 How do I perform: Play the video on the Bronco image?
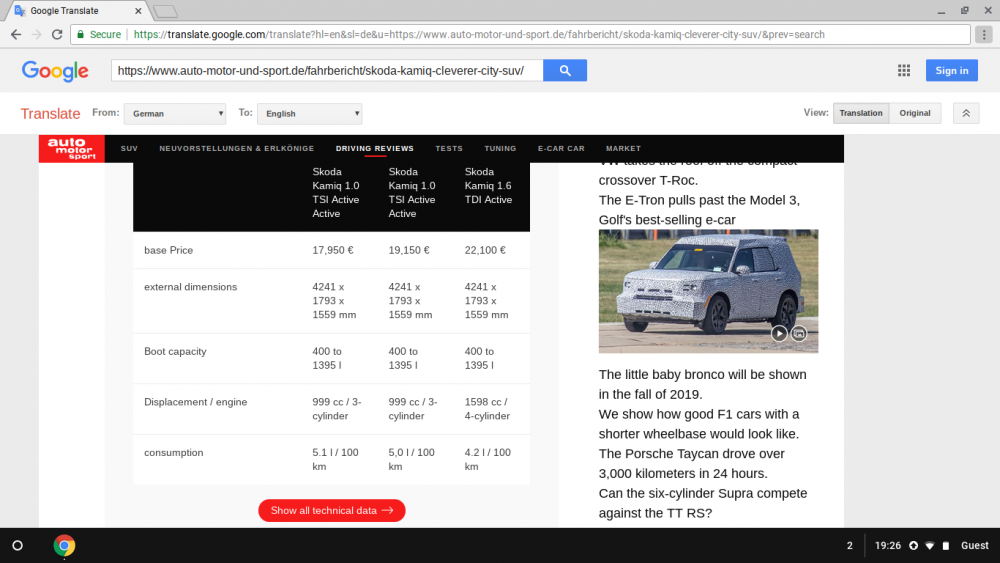click(x=779, y=333)
